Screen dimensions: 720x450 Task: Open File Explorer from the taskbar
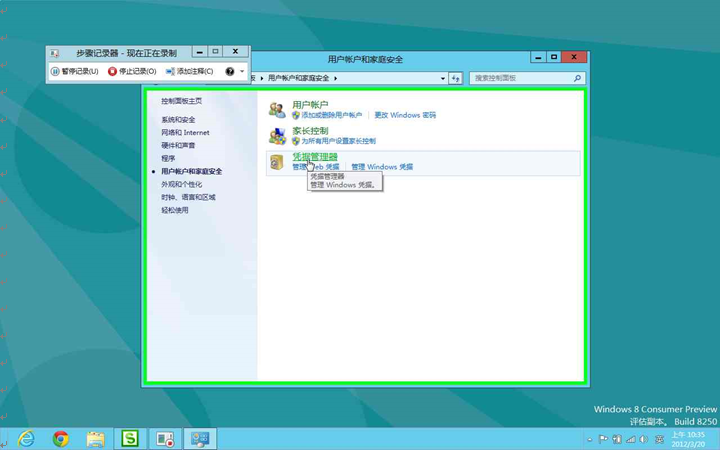[x=95, y=439]
